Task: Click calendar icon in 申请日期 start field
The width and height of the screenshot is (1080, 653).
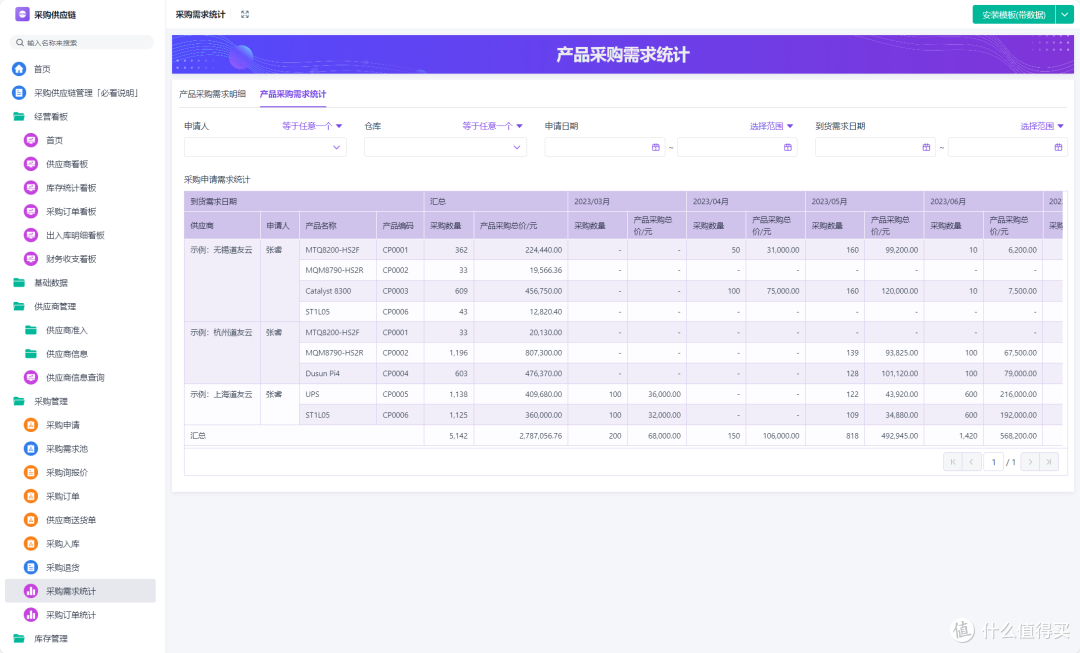Action: pos(656,147)
